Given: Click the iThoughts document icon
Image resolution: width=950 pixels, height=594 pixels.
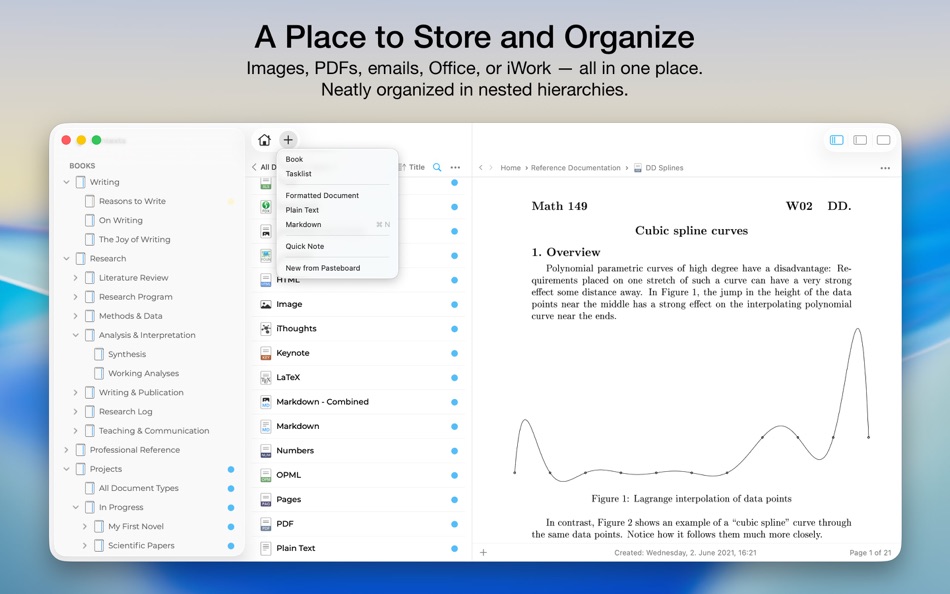Looking at the screenshot, I should (x=268, y=328).
